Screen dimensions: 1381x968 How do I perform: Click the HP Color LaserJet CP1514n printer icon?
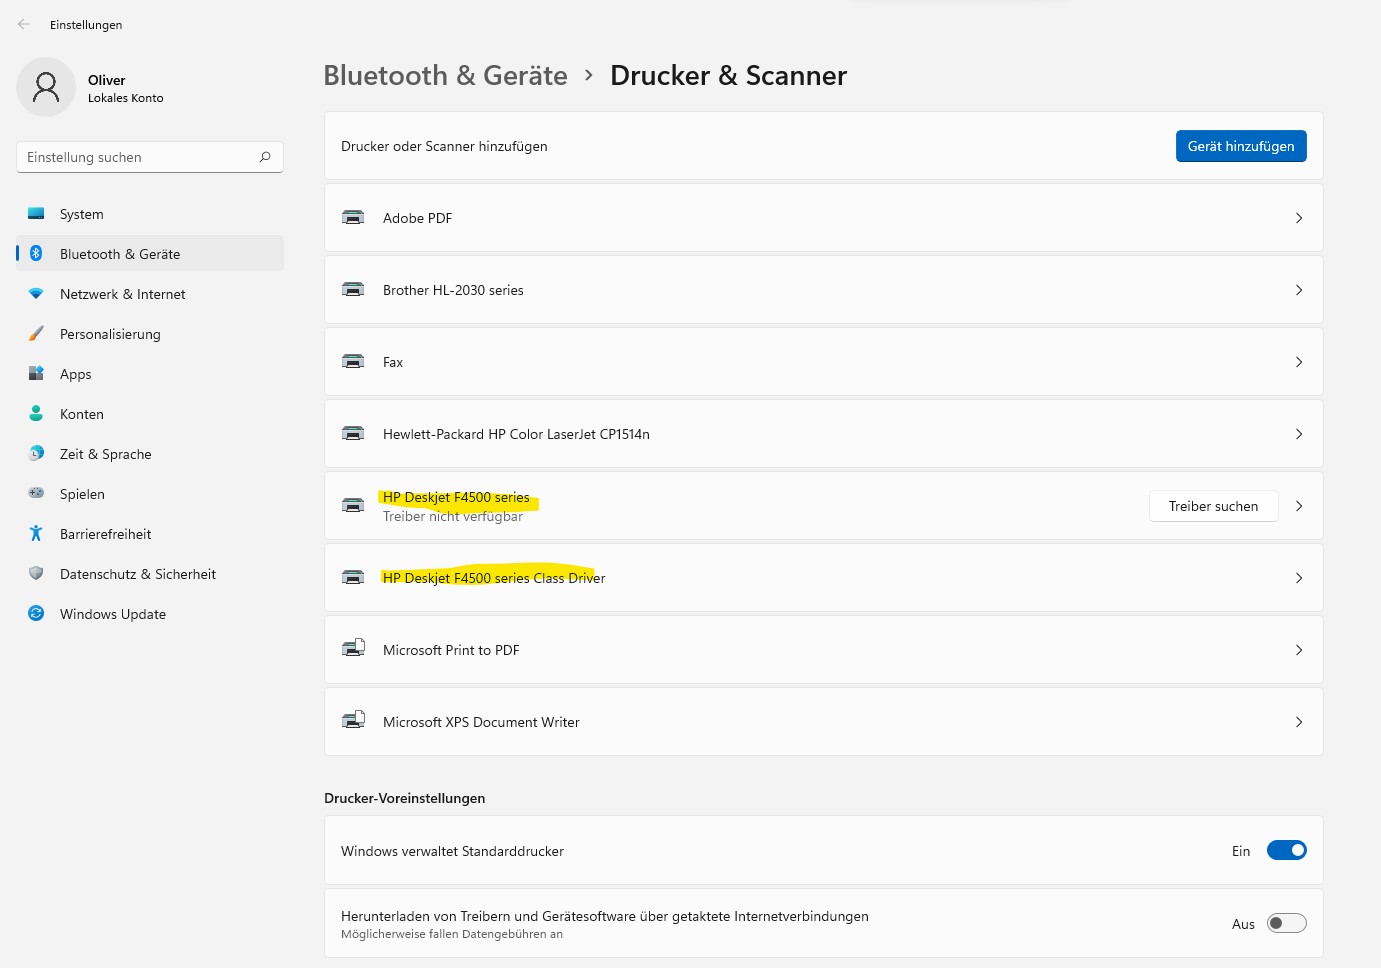point(353,434)
